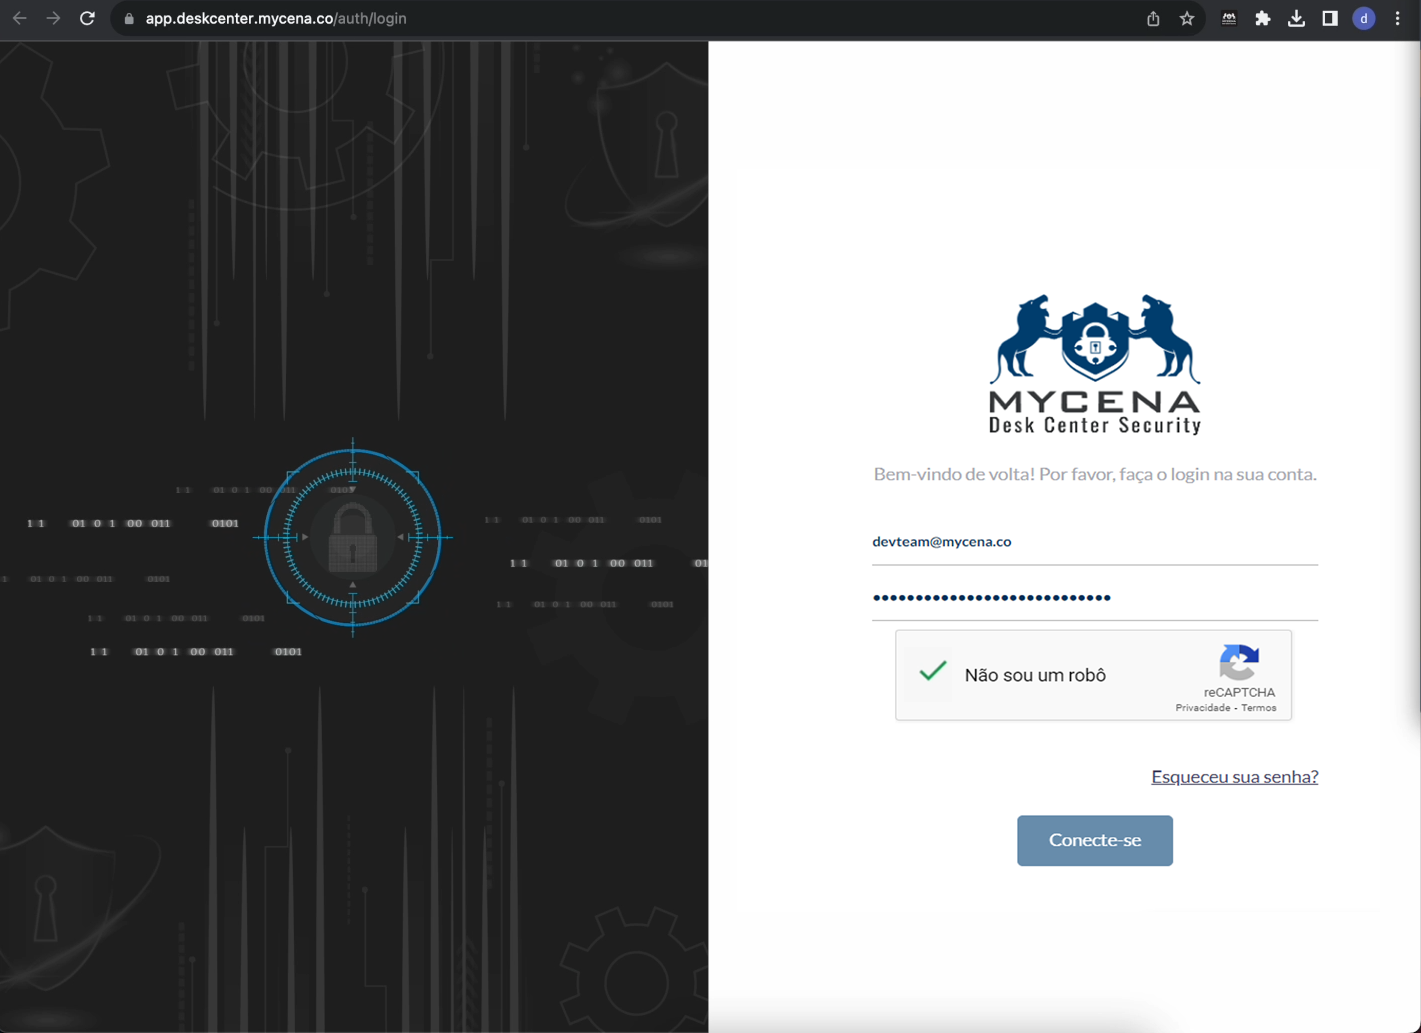
Task: Click the welcome text "Bem-vindo de volta!"
Action: [953, 474]
